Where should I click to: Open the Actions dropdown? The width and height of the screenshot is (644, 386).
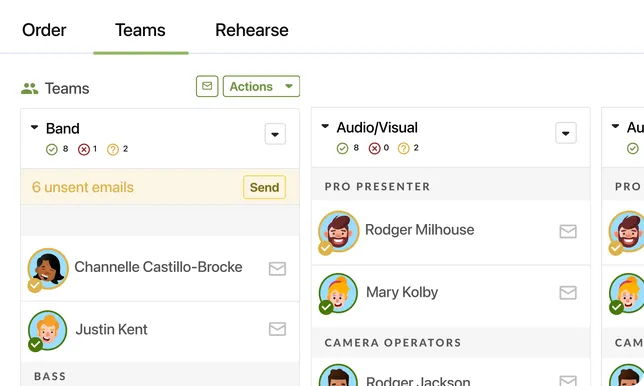[261, 86]
